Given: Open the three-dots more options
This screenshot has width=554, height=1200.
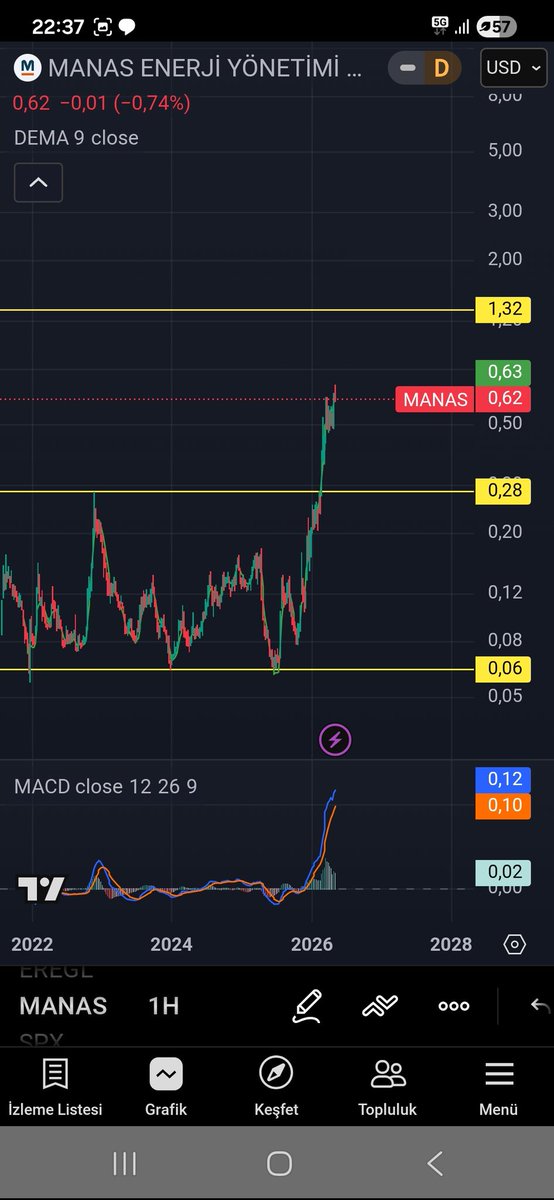Looking at the screenshot, I should pos(453,1006).
